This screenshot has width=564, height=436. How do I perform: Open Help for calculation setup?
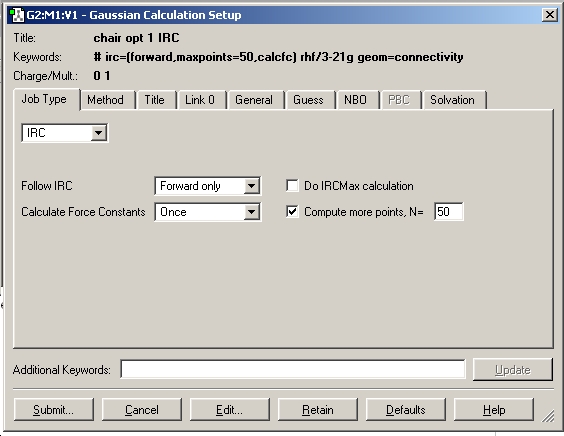(494, 409)
